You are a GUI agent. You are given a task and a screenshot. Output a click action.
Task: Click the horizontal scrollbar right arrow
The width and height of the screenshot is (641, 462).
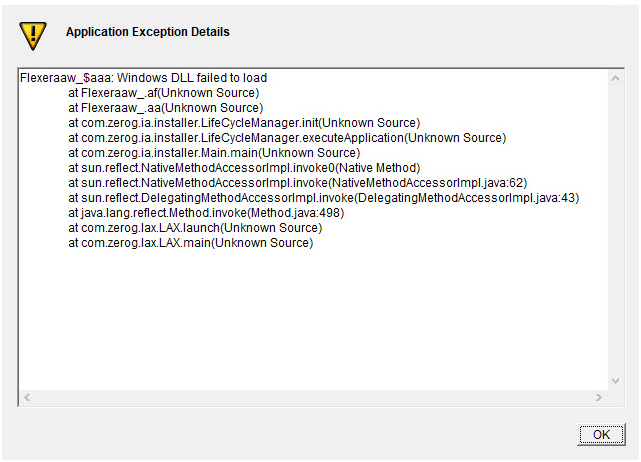(x=599, y=397)
